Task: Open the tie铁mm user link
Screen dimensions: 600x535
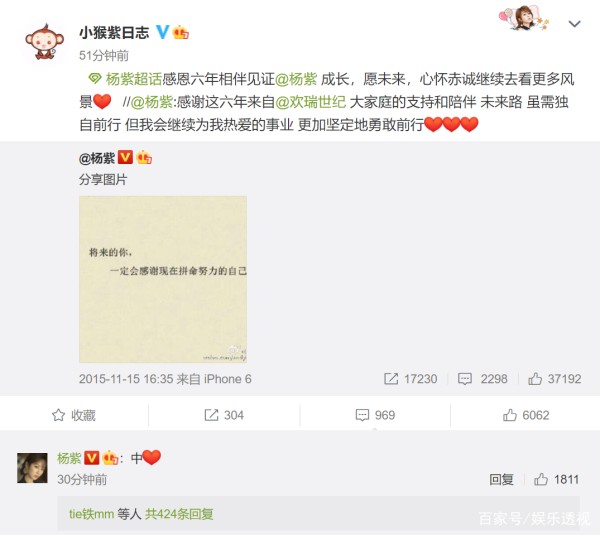Action: click(x=91, y=514)
